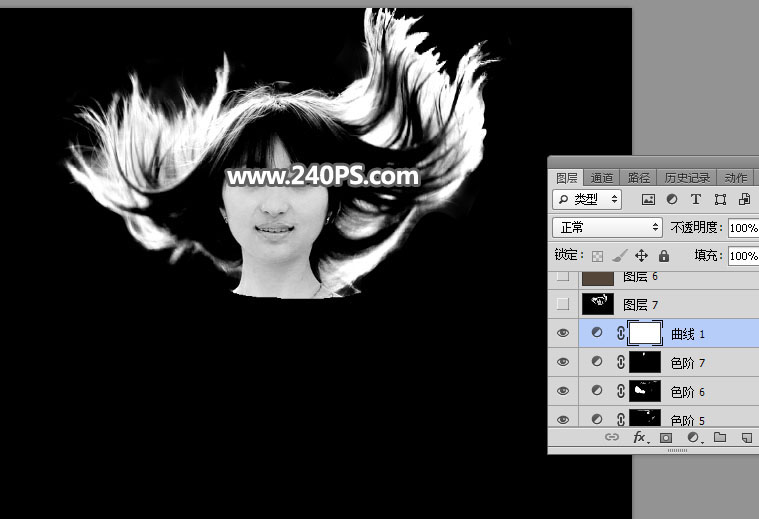Switch to the 通道 tab
The height and width of the screenshot is (519, 759).
pos(602,177)
